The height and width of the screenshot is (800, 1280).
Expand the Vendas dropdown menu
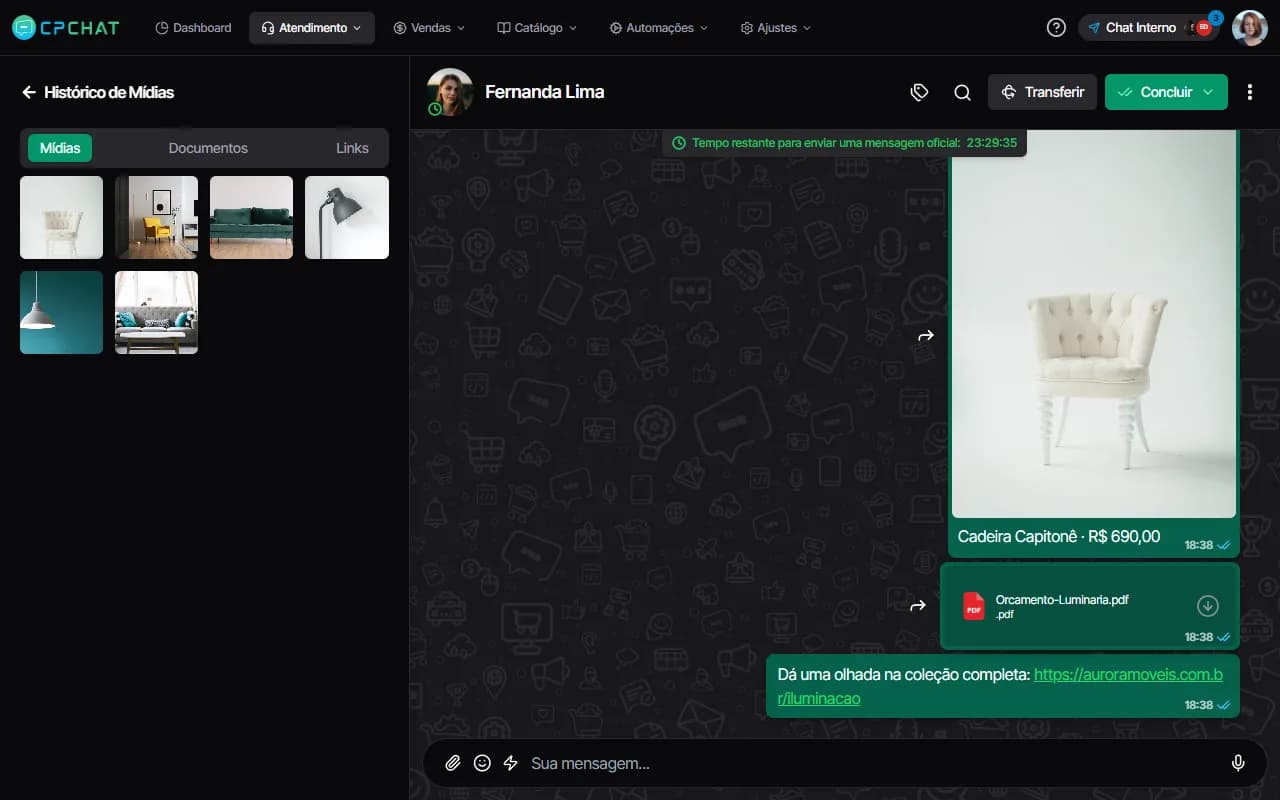[430, 28]
